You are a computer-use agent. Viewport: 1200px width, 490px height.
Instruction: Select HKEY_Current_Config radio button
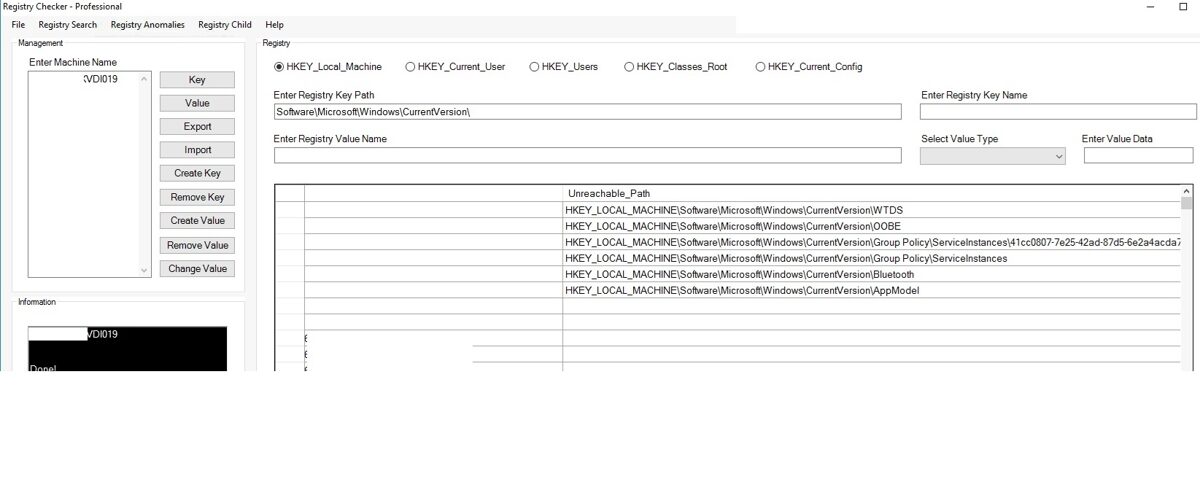click(808, 67)
